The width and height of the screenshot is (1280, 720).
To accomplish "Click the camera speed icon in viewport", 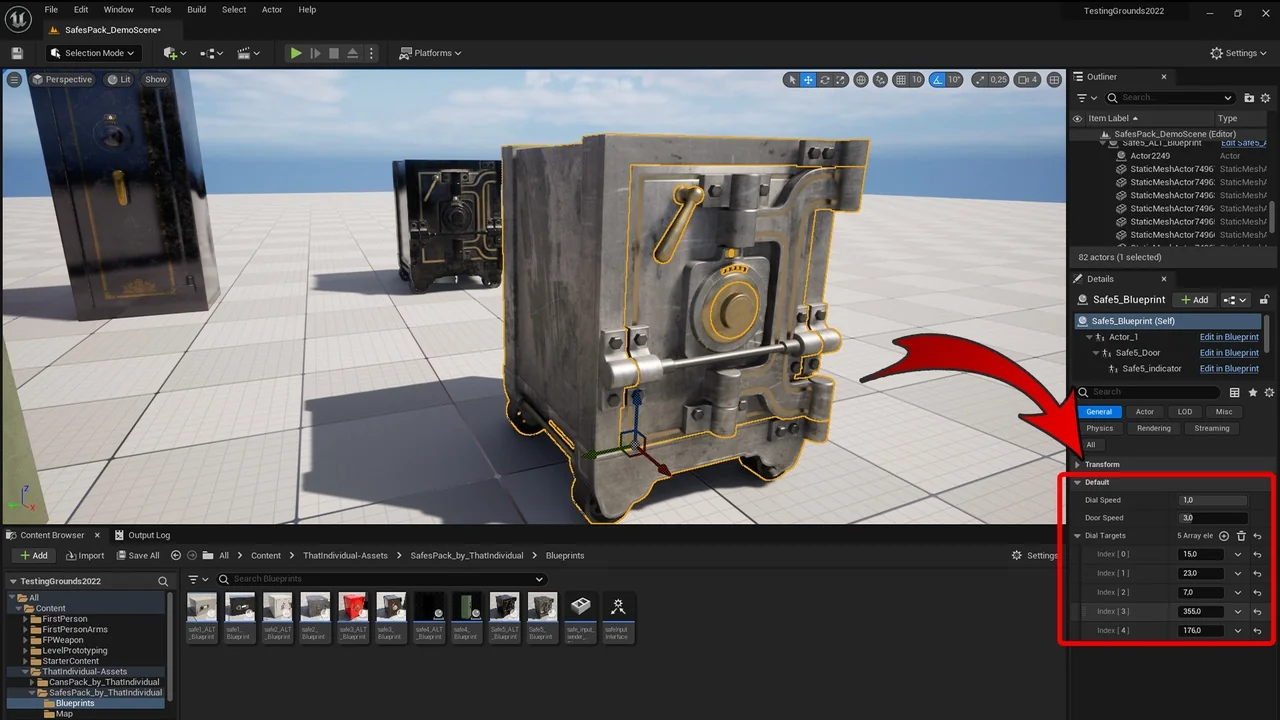I will tap(1021, 80).
